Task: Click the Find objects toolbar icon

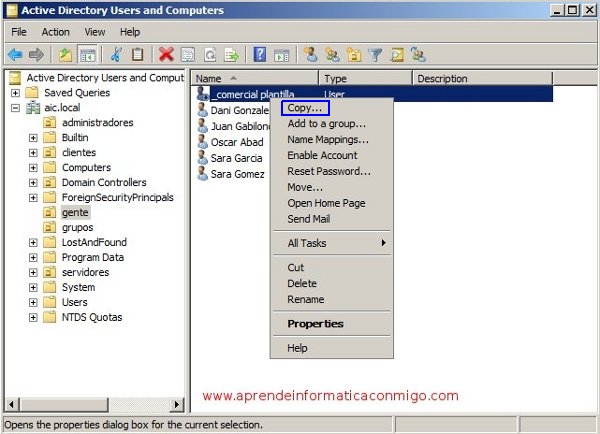Action: click(x=397, y=55)
